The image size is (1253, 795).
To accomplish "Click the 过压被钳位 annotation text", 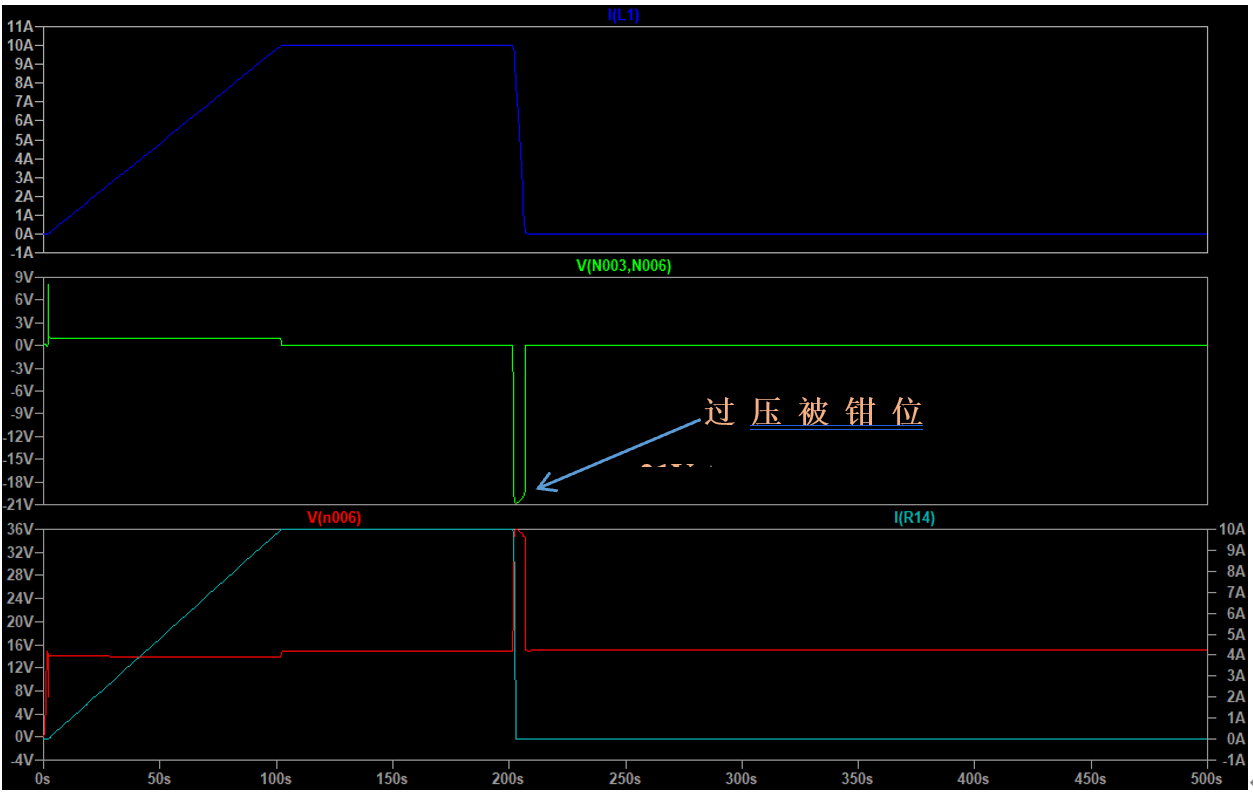I will click(812, 412).
